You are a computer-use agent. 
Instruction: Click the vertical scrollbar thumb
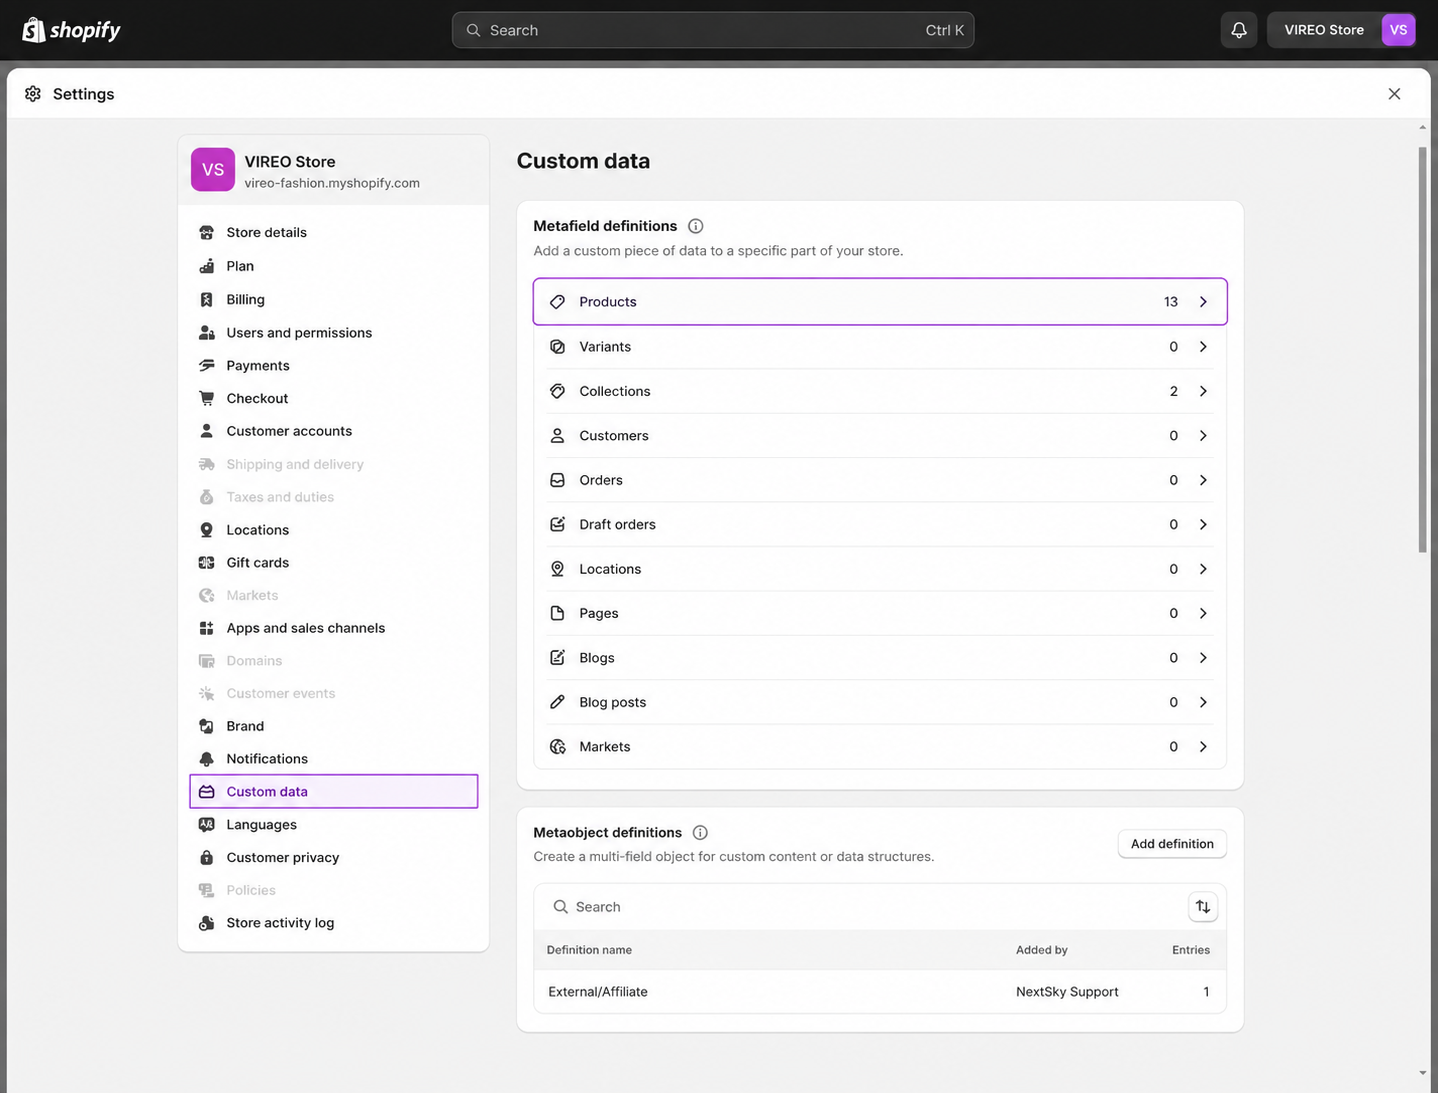pyautogui.click(x=1422, y=350)
